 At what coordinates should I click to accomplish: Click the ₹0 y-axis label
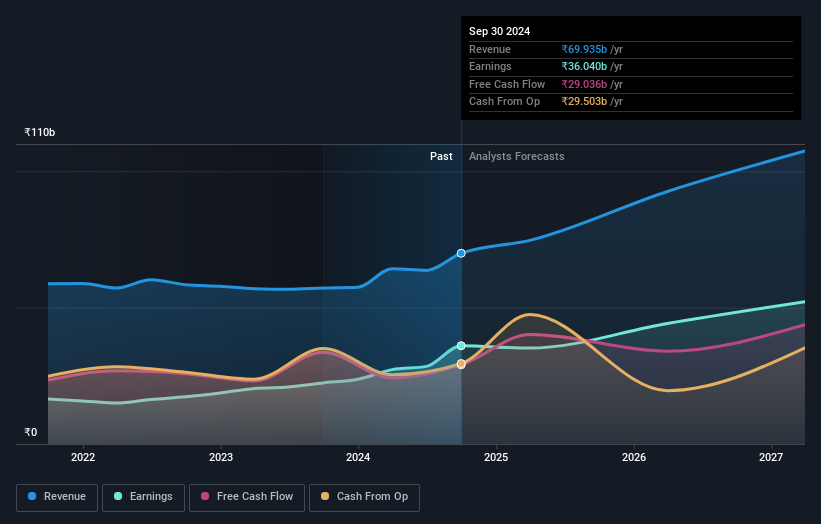31,432
